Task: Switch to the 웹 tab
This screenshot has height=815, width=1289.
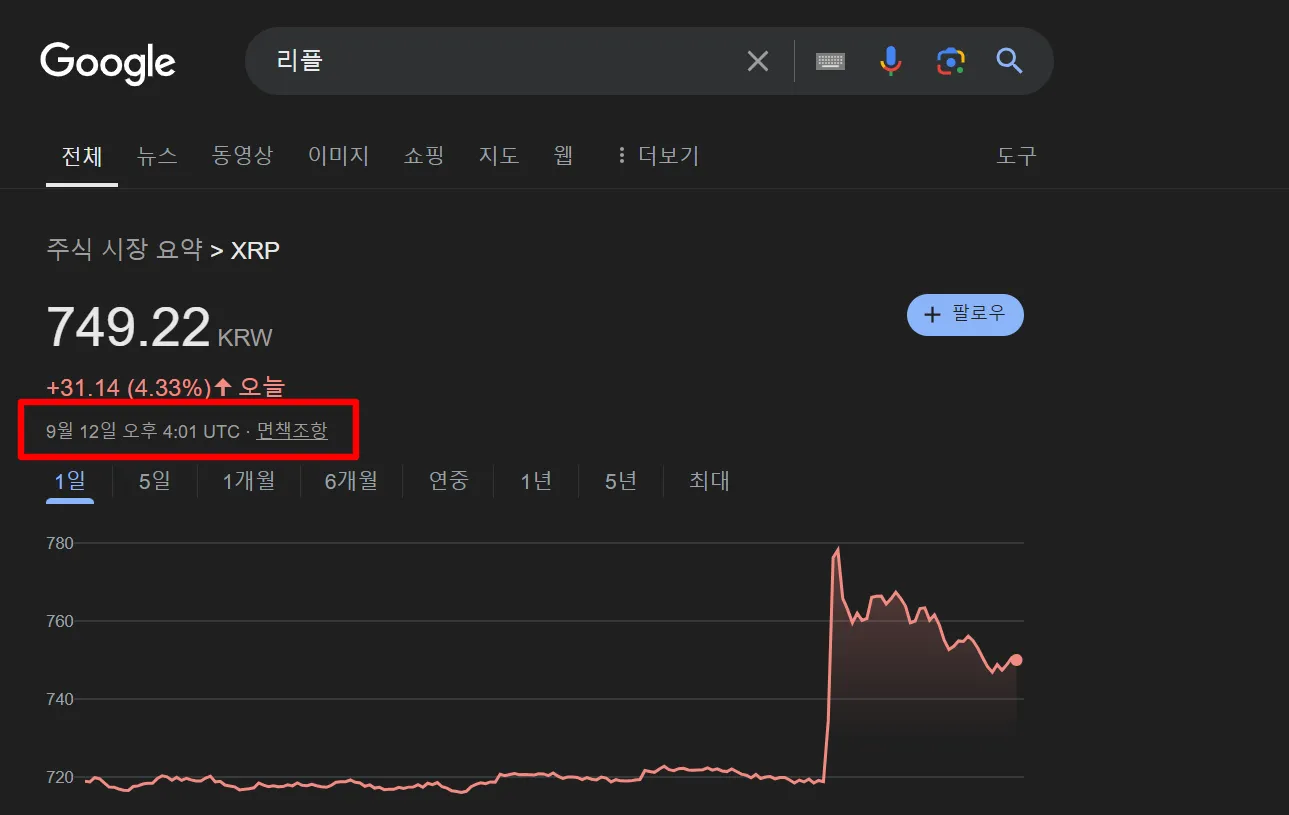Action: click(x=563, y=156)
